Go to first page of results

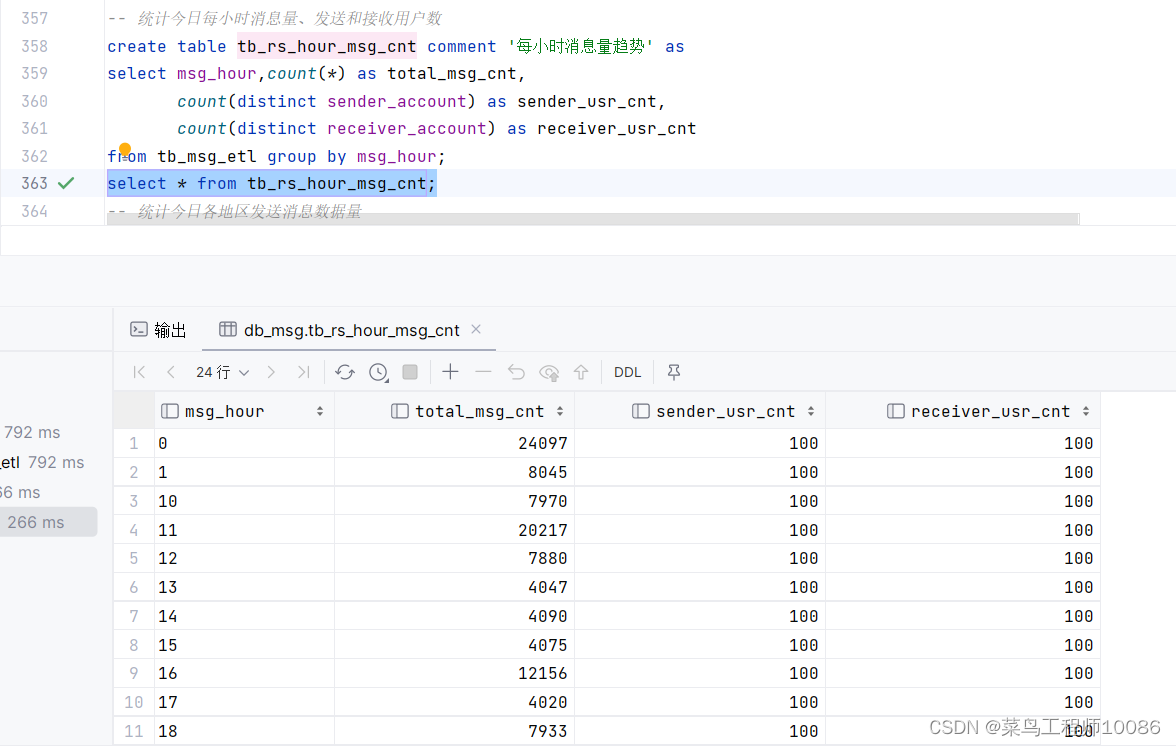click(x=139, y=372)
